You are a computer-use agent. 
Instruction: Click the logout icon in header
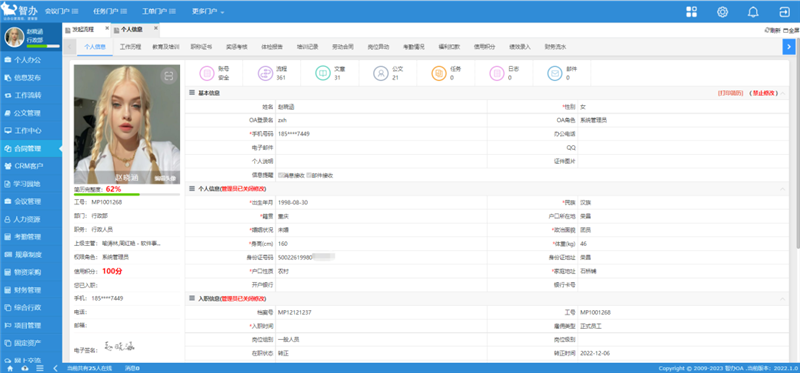click(x=784, y=12)
